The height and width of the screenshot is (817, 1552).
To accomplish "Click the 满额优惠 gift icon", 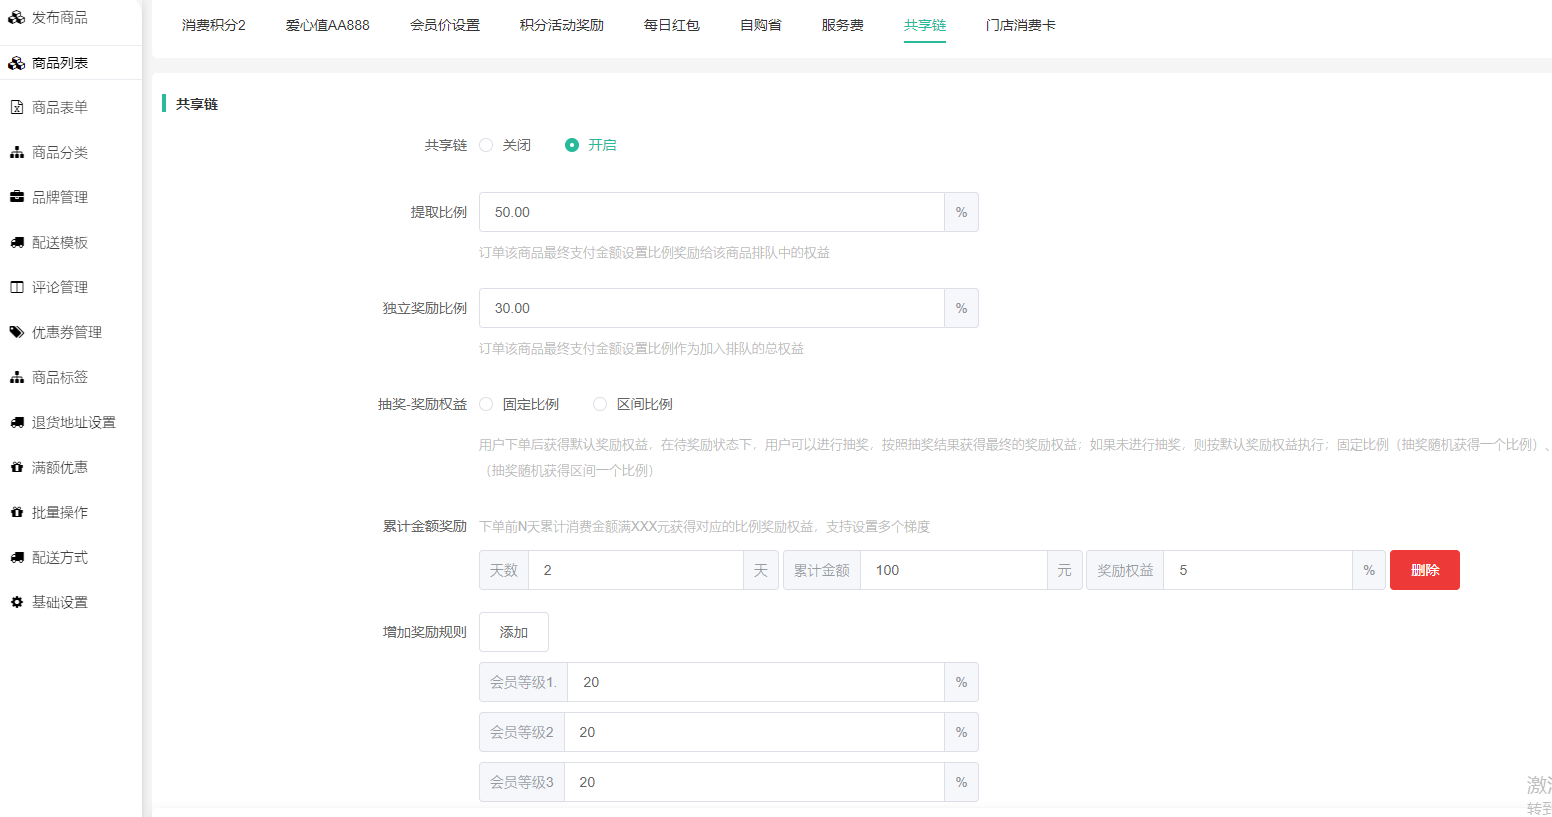I will (16, 467).
